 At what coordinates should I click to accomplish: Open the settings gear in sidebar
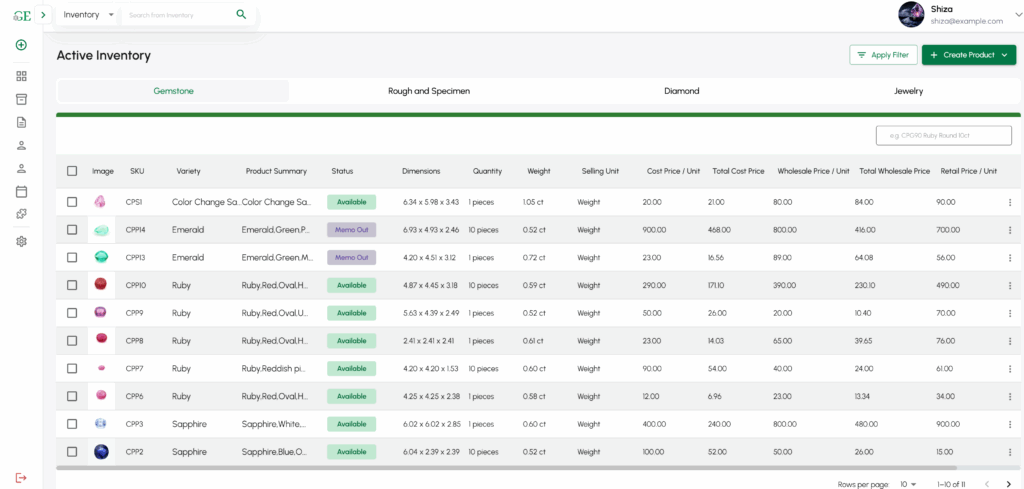(21, 241)
